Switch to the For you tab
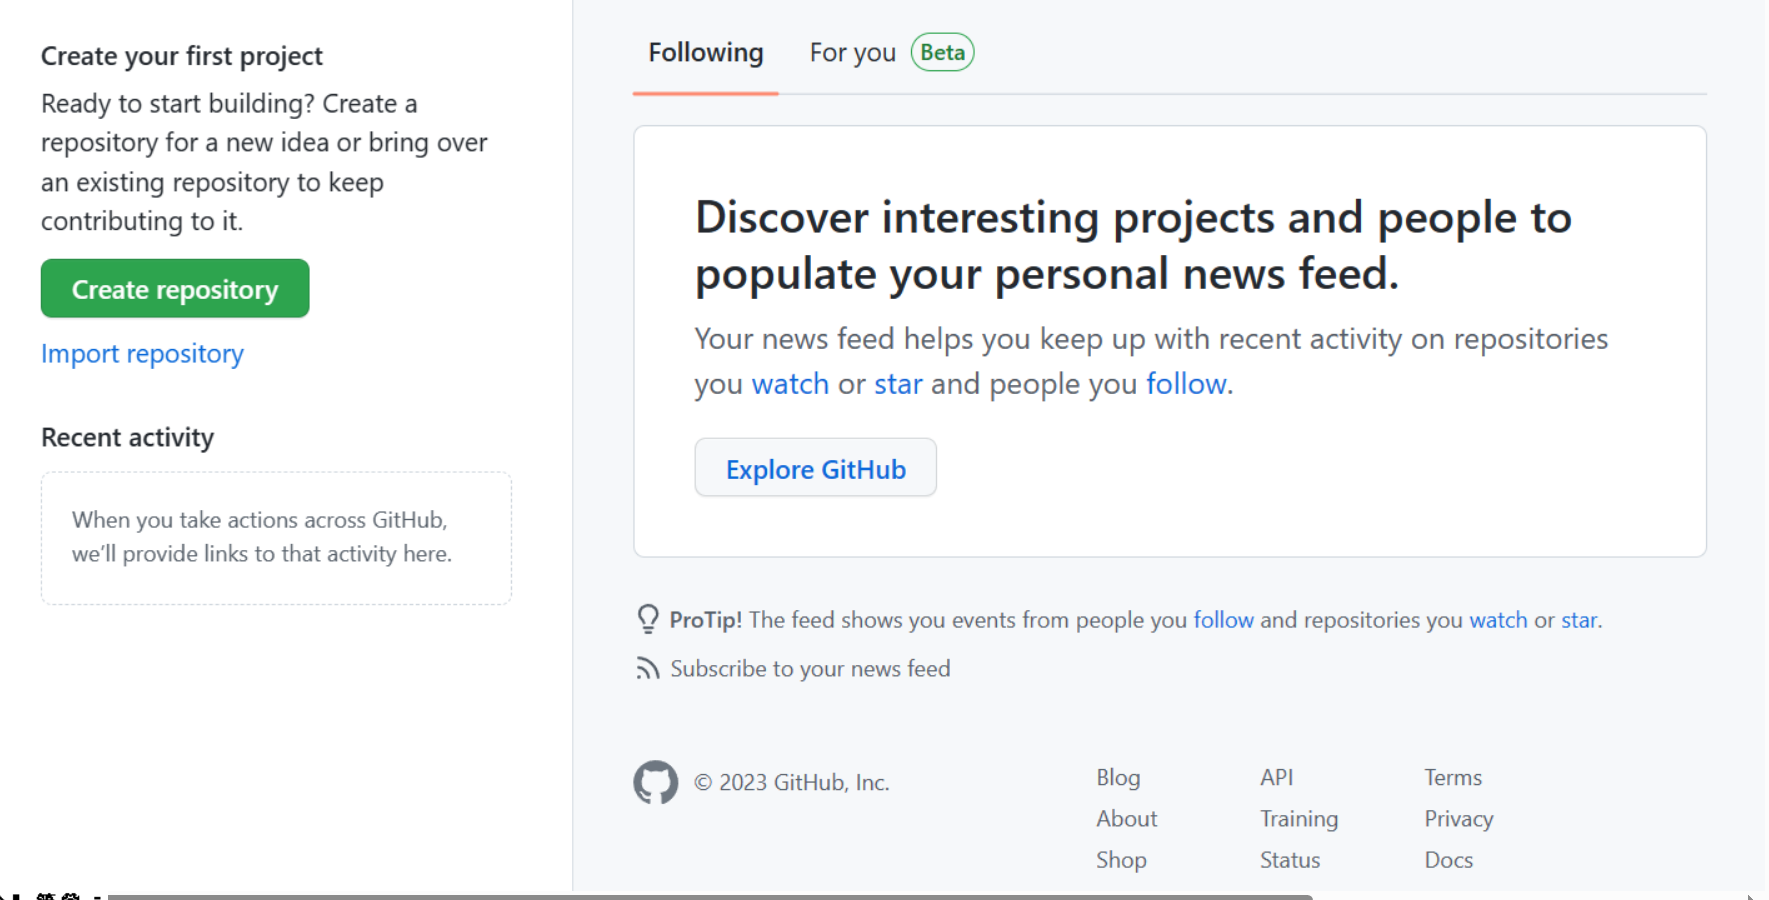 point(852,53)
